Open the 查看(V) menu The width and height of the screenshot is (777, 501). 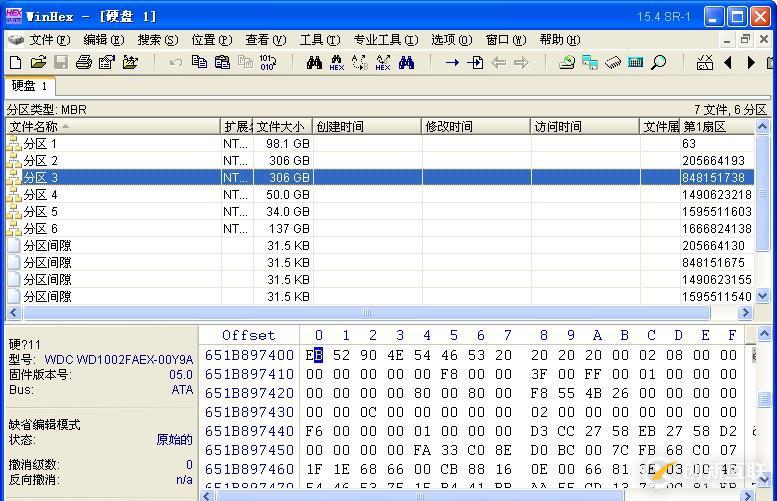(266, 40)
